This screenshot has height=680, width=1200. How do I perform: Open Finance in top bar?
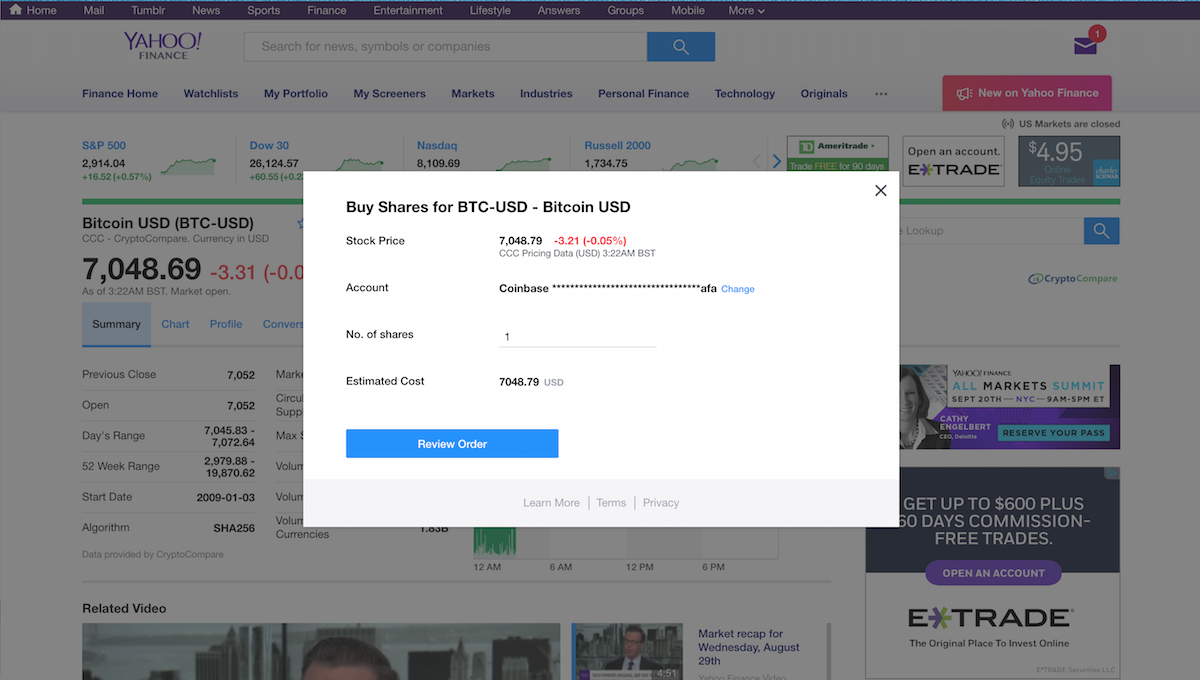(327, 10)
